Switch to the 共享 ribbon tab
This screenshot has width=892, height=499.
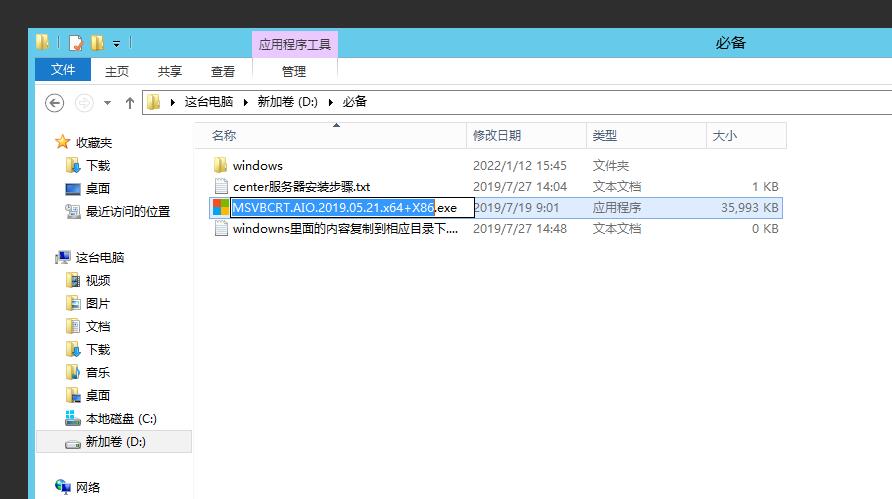[170, 71]
